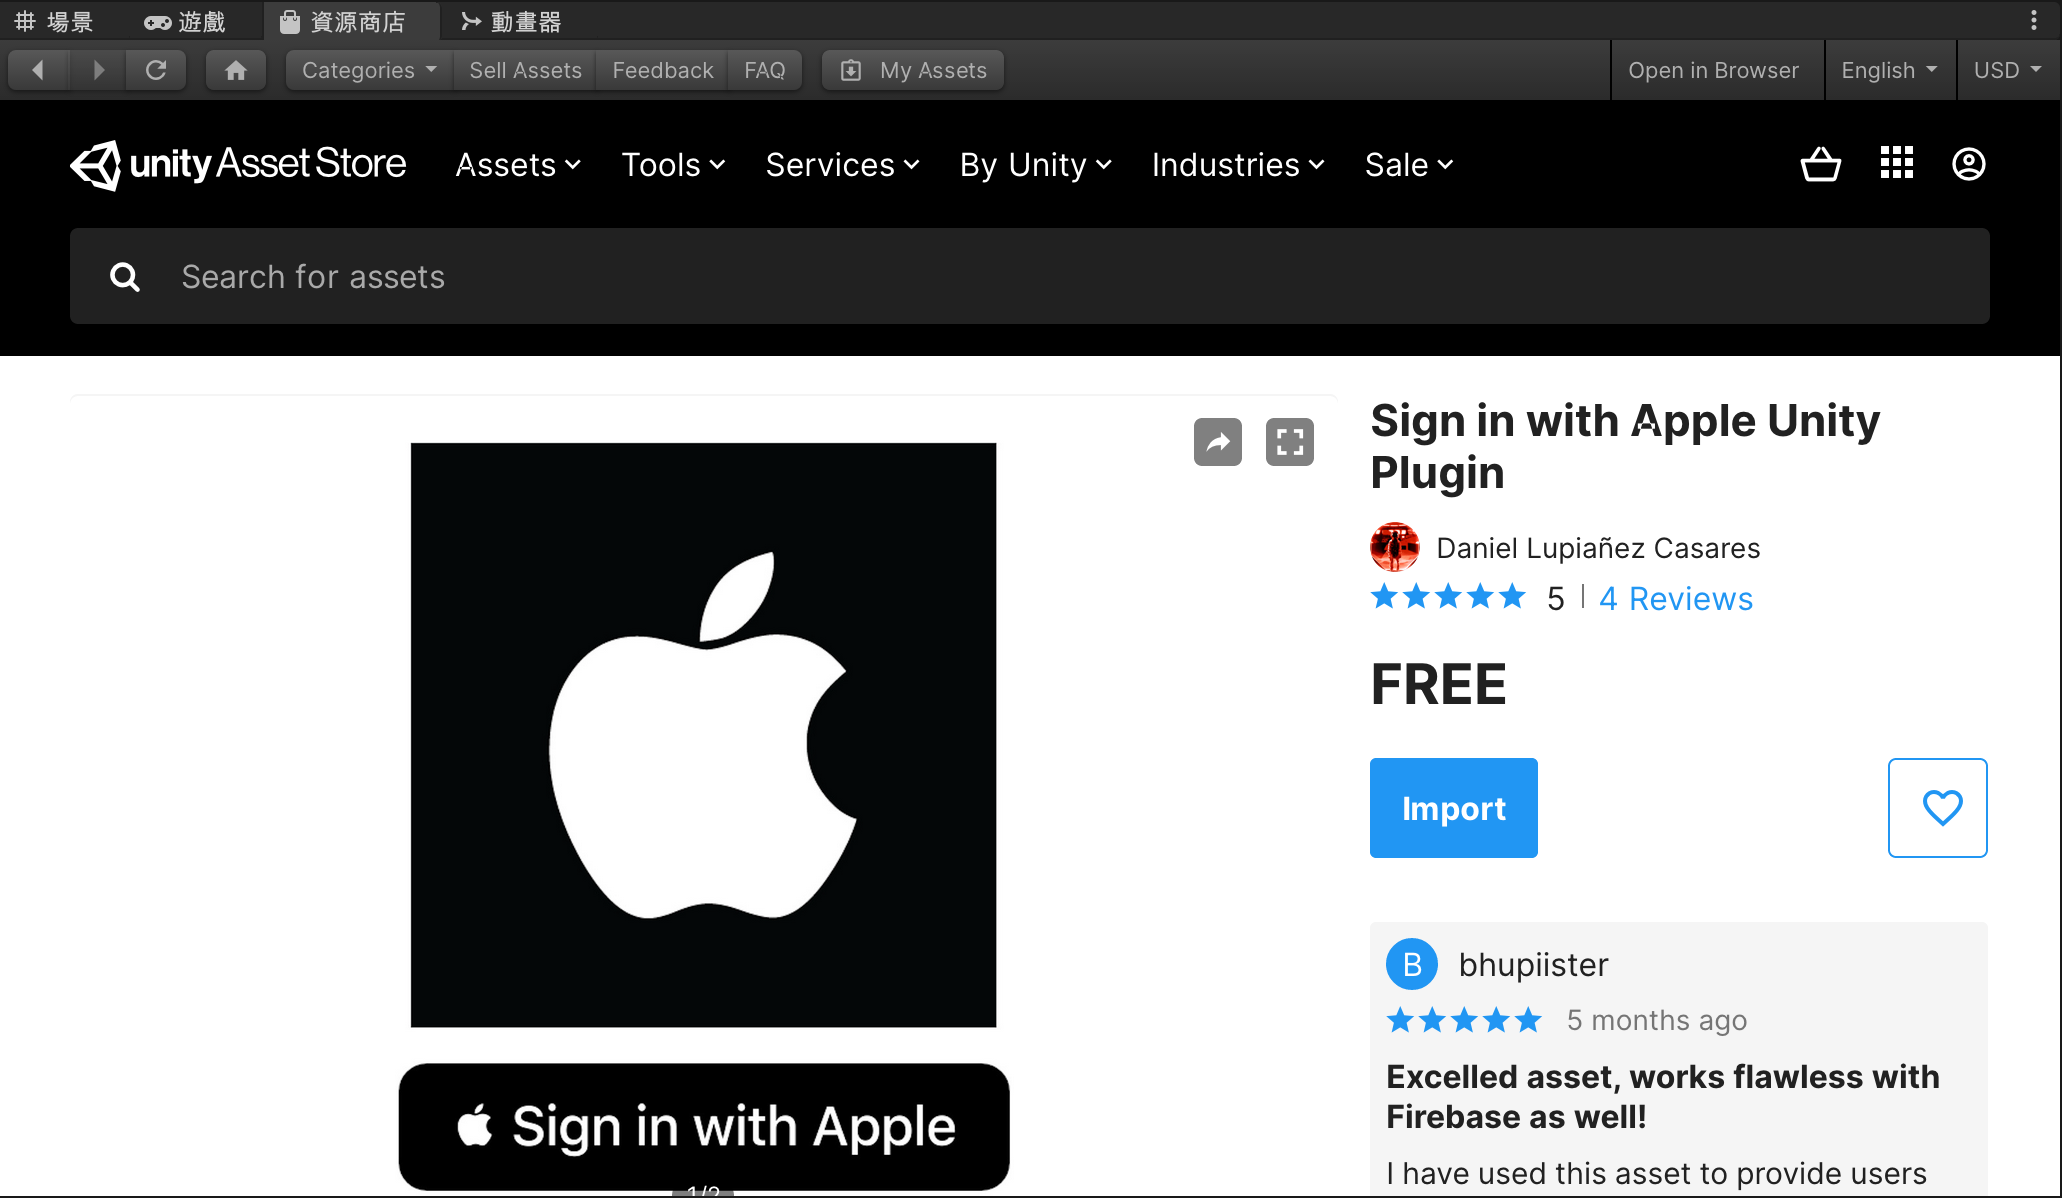The height and width of the screenshot is (1198, 2062).
Task: Switch to the 動畫器 tab
Action: click(x=511, y=21)
